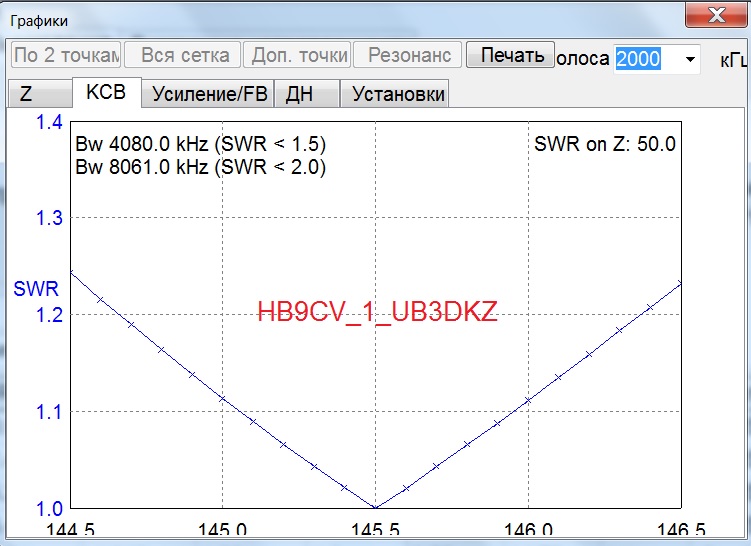Close the Графики window

(717, 14)
